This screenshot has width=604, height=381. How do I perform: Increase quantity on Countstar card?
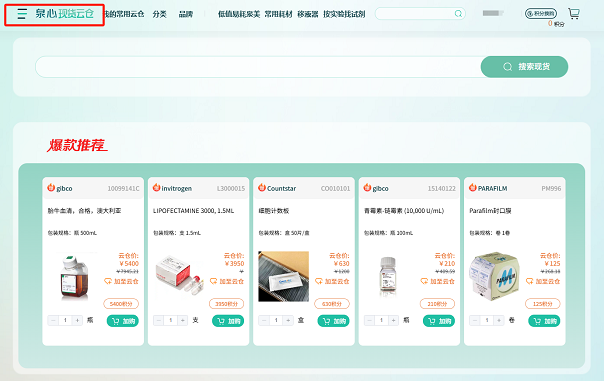click(x=288, y=320)
